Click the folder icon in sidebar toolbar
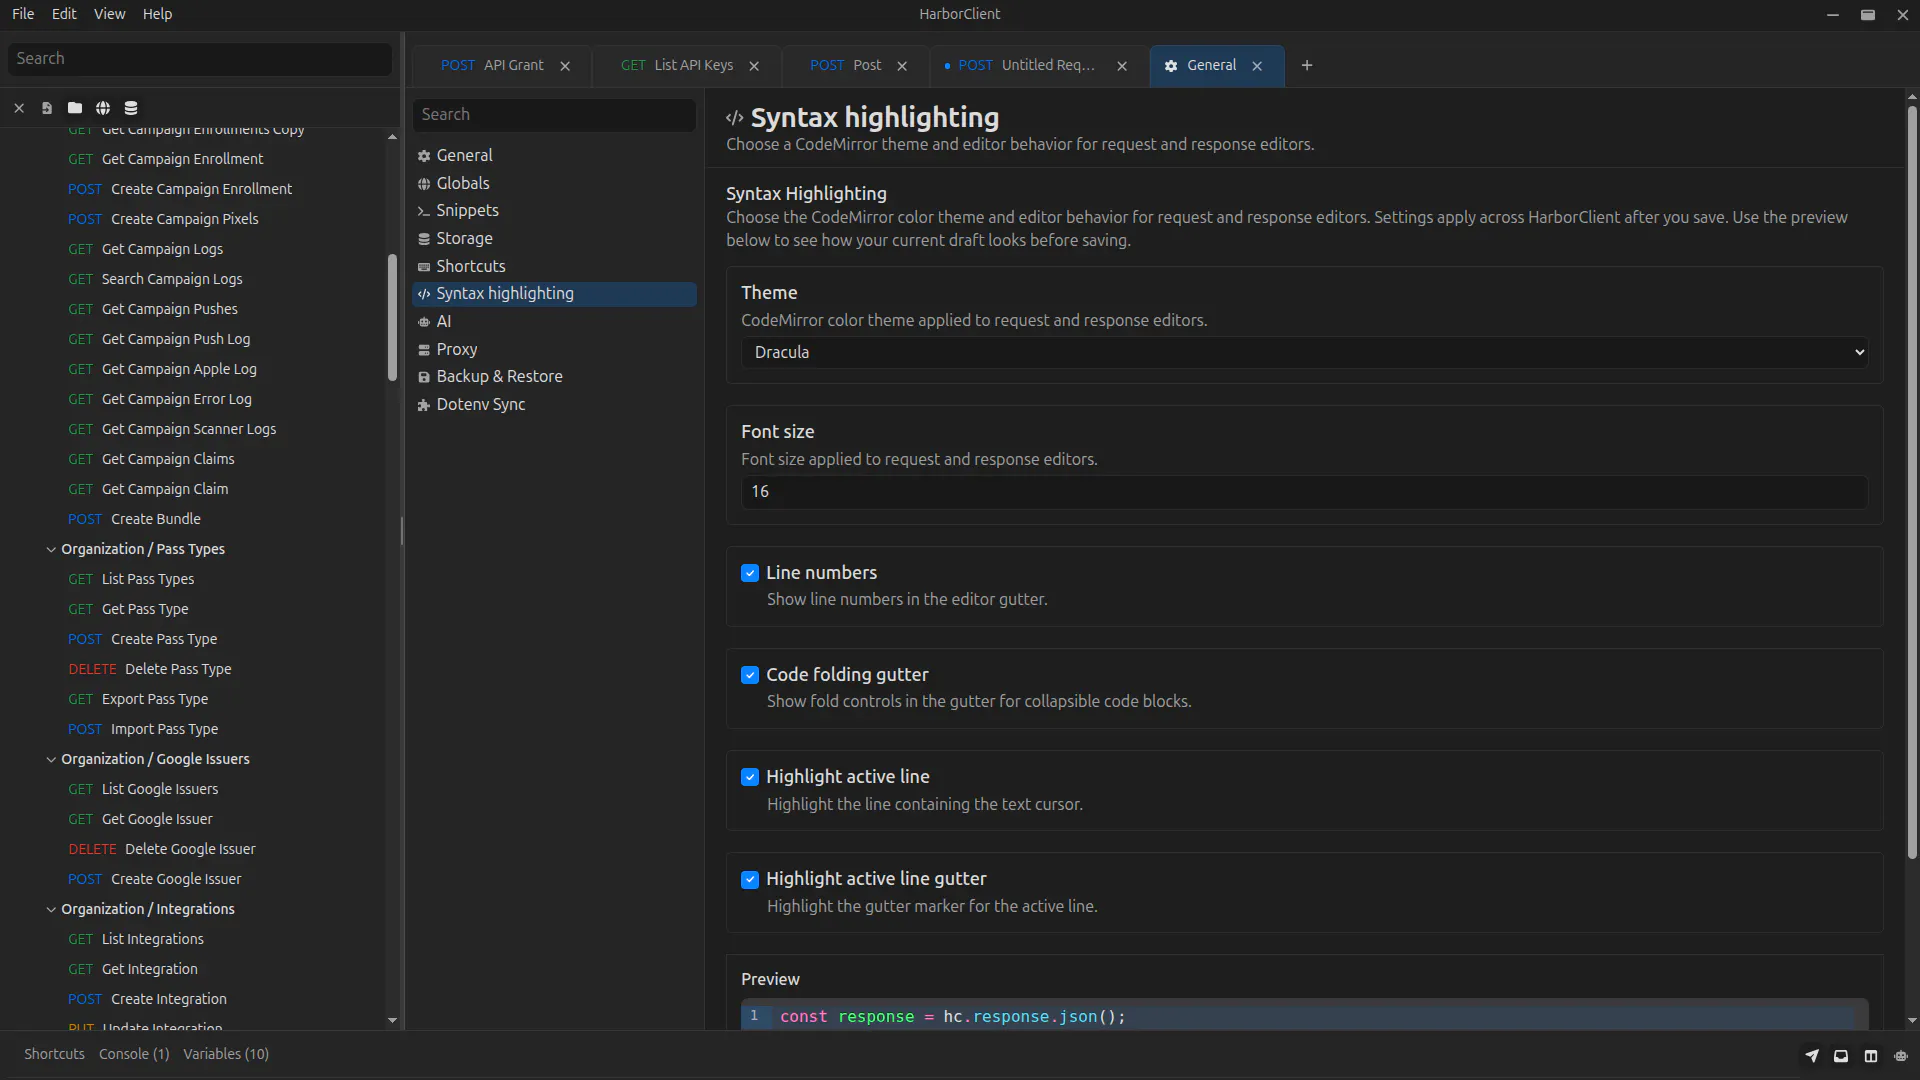Viewport: 1920px width, 1080px height. click(75, 108)
